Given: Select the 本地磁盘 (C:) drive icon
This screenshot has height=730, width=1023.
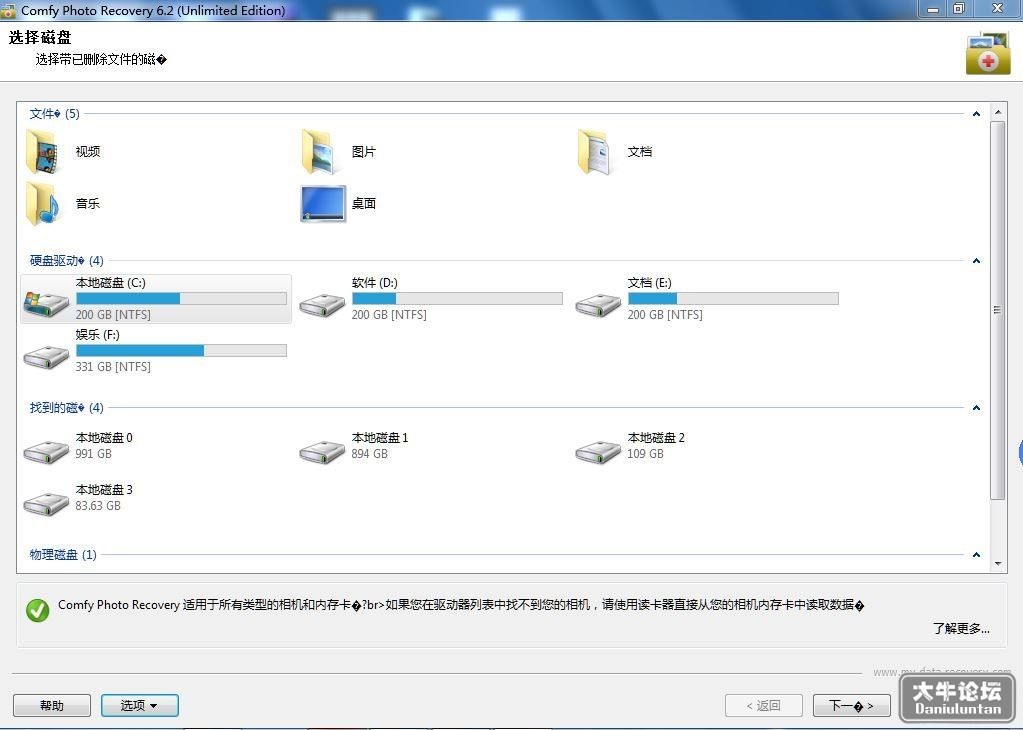Looking at the screenshot, I should [46, 304].
